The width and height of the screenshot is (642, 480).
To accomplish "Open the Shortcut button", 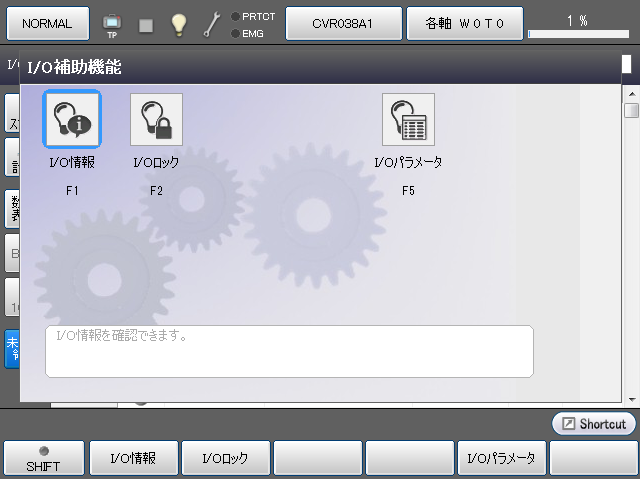I will point(593,424).
